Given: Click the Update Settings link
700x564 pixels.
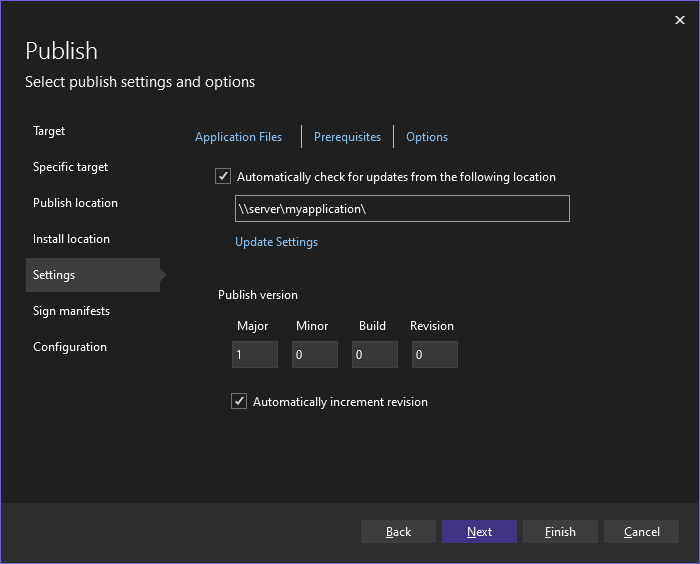Looking at the screenshot, I should pos(276,242).
